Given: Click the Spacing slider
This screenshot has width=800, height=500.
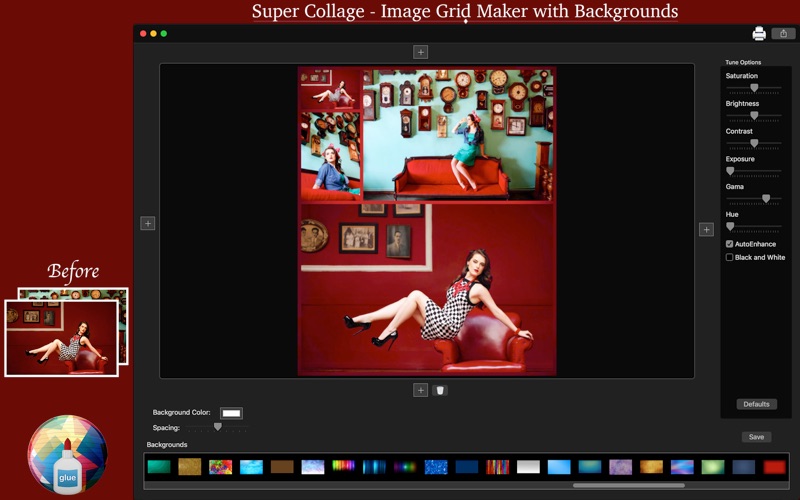Looking at the screenshot, I should (x=217, y=427).
